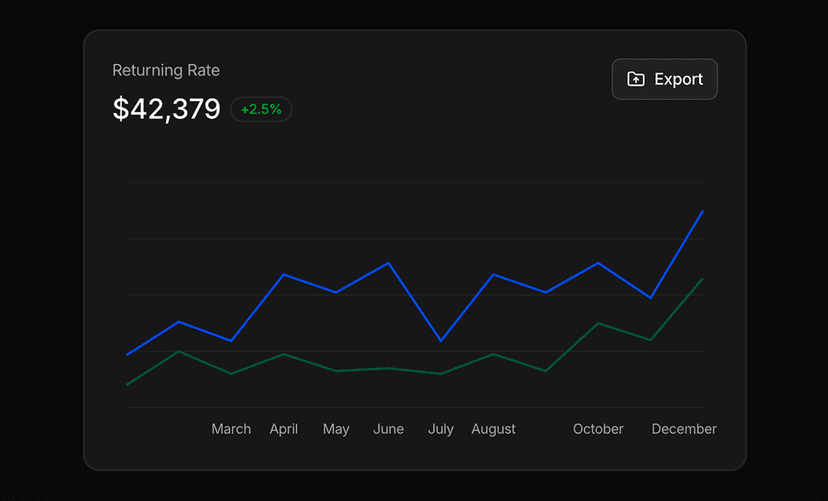
Task: Select April on the chart axis
Action: [x=284, y=429]
